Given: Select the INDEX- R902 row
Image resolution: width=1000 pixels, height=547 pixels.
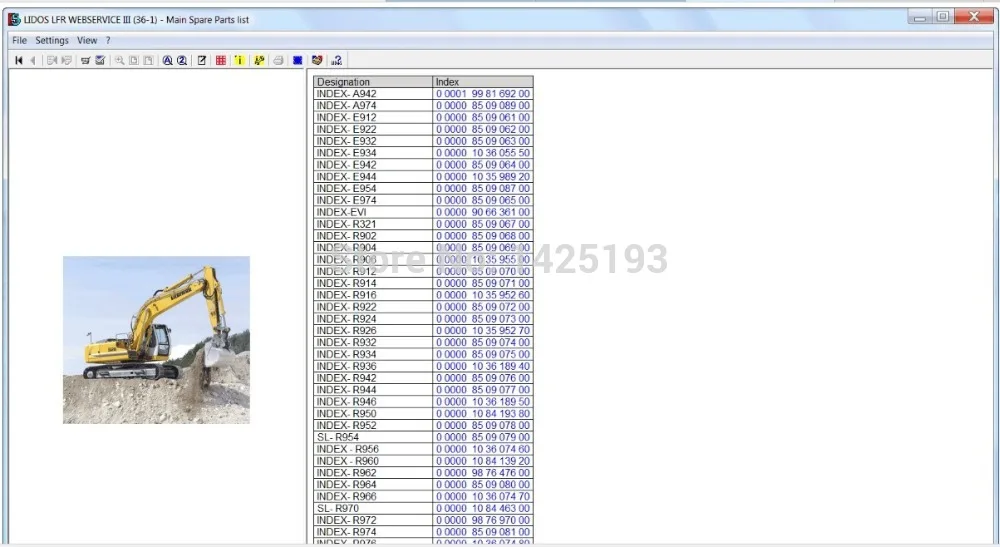Looking at the screenshot, I should pos(423,236).
